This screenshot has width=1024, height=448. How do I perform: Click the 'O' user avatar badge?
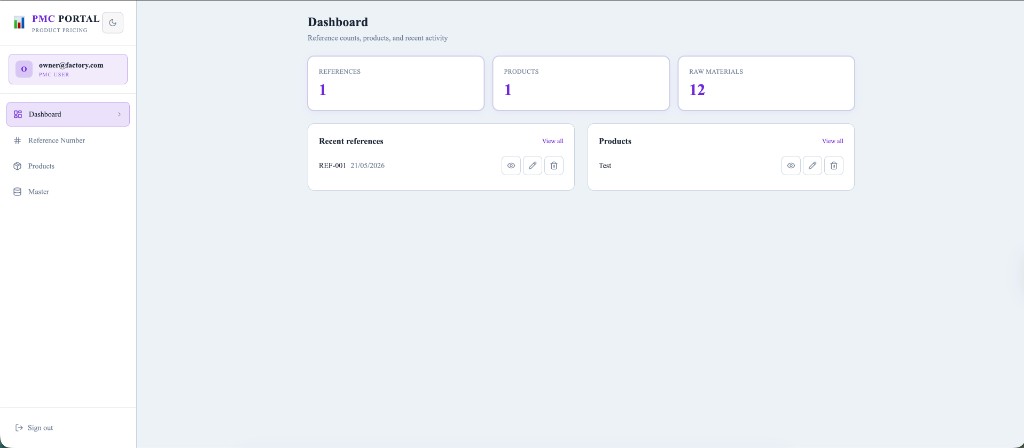pyautogui.click(x=24, y=69)
